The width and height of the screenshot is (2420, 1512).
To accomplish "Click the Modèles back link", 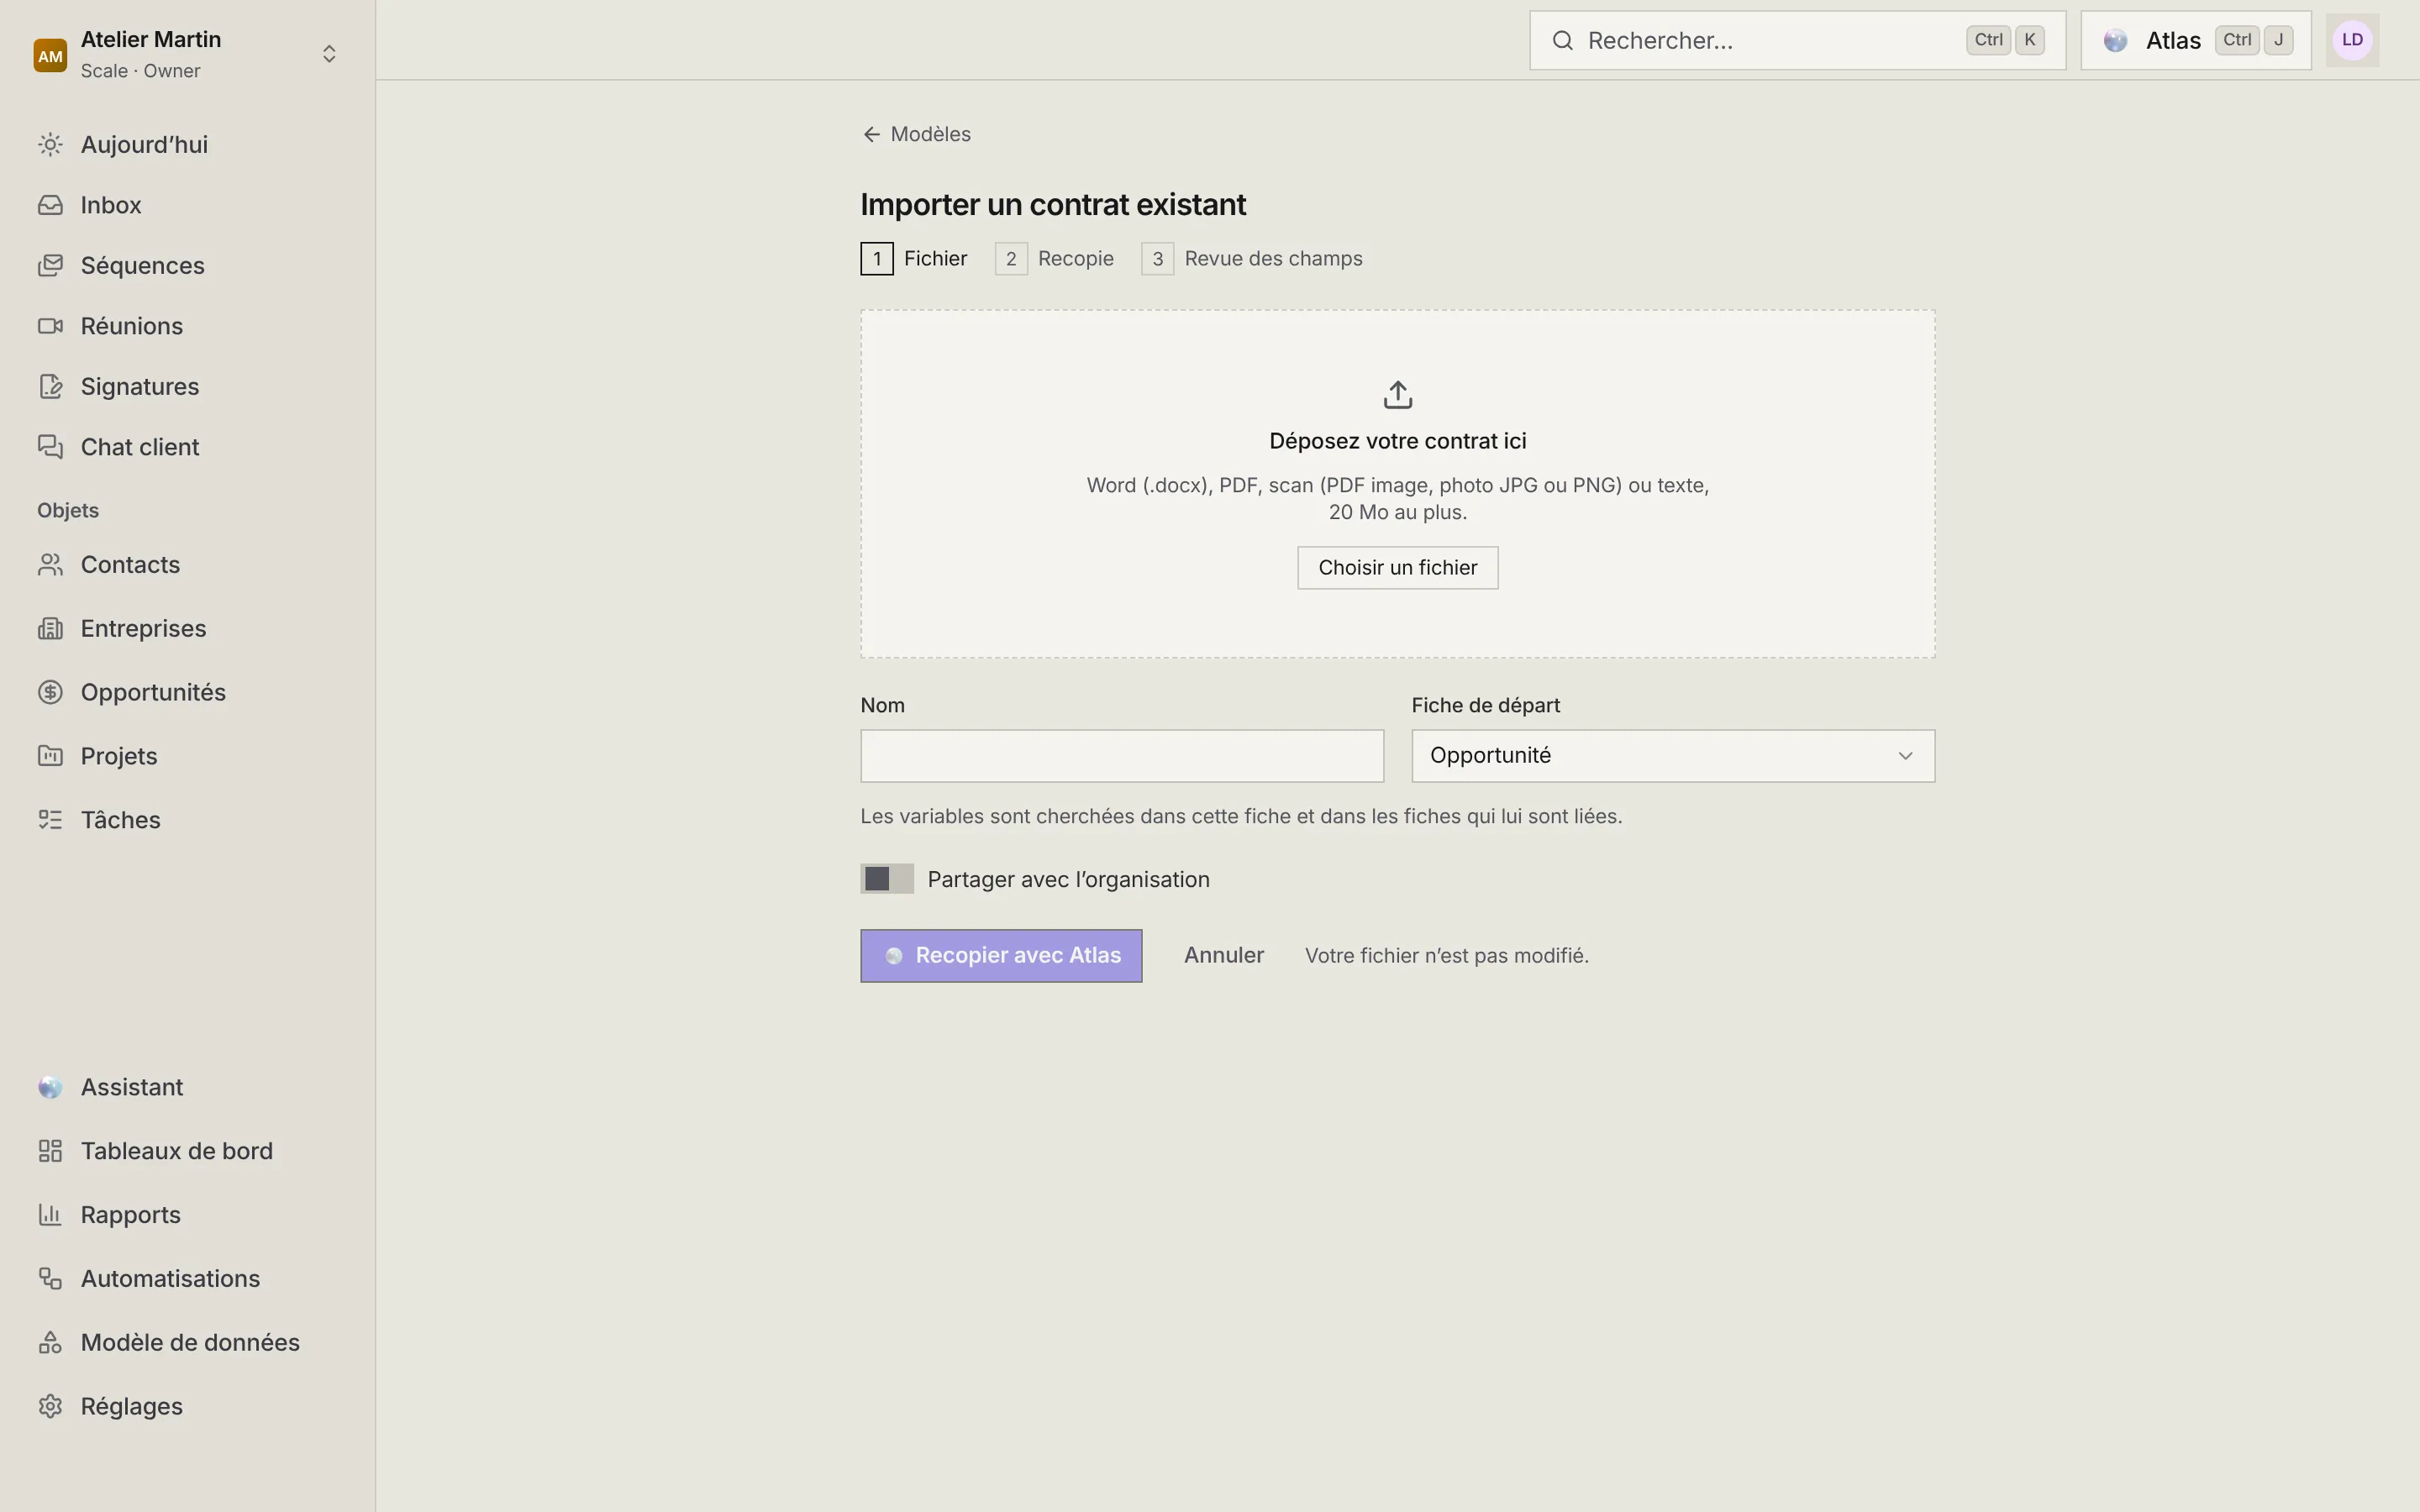I will (917, 135).
